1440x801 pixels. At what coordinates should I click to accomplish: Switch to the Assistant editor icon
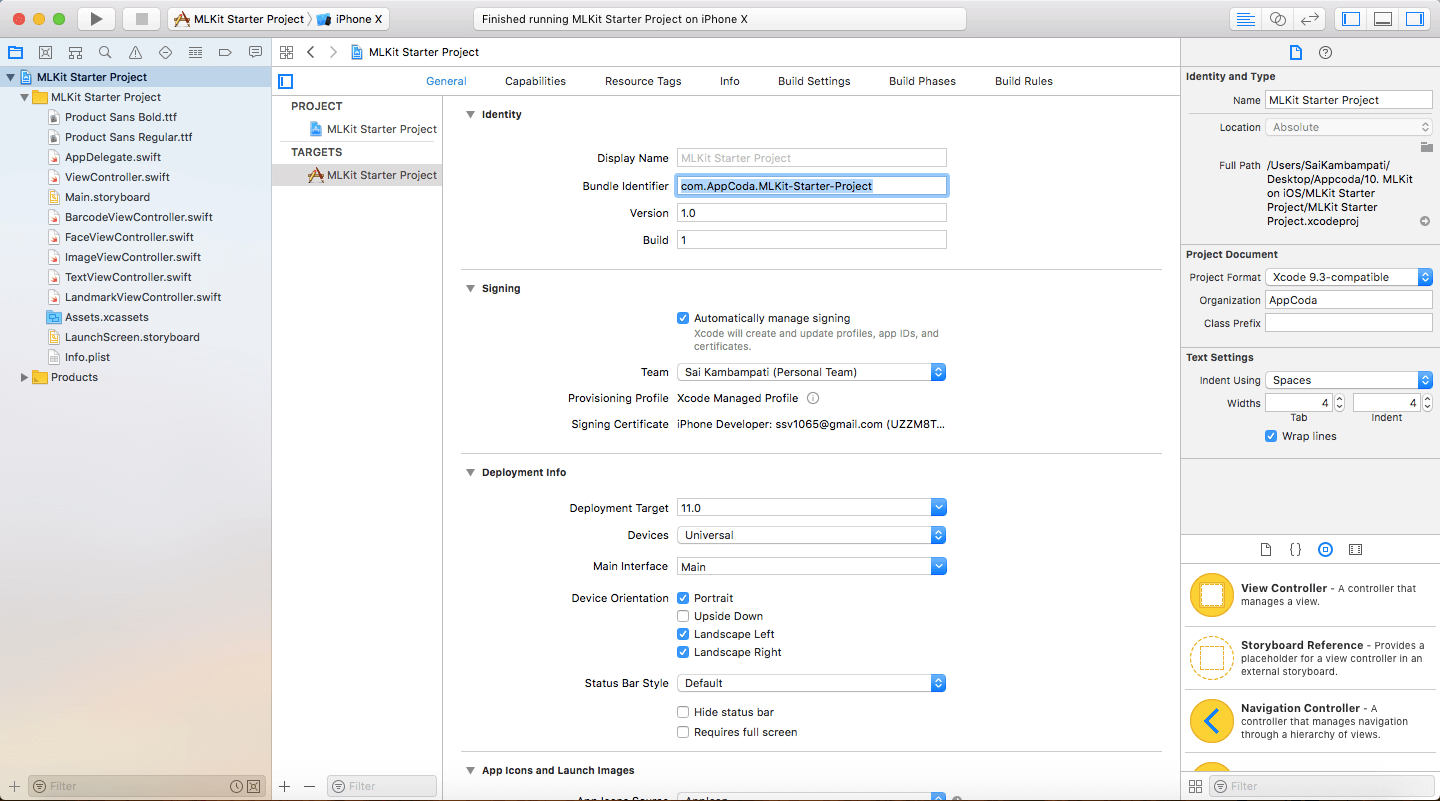pyautogui.click(x=1277, y=19)
